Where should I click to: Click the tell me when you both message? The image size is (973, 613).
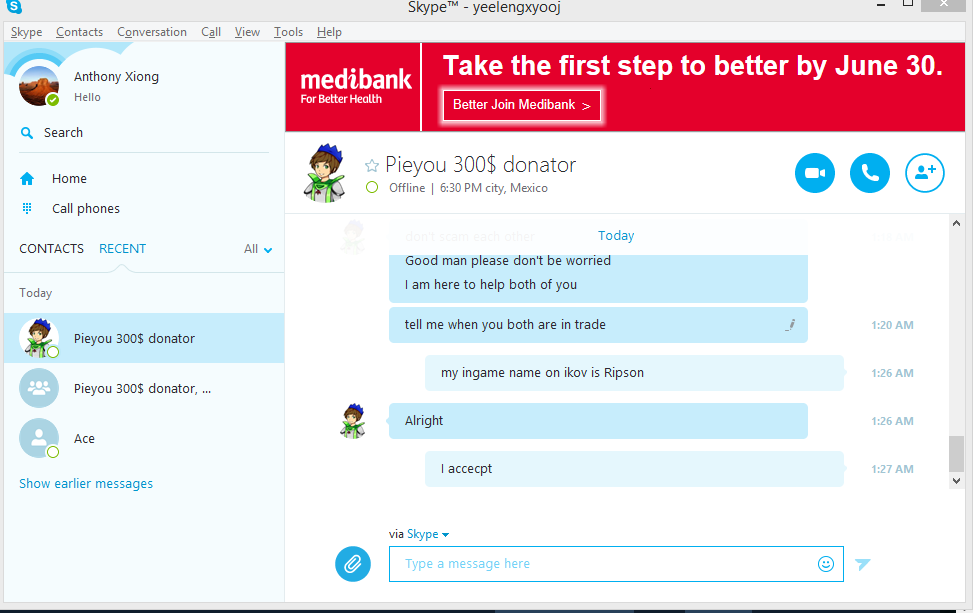(x=598, y=324)
